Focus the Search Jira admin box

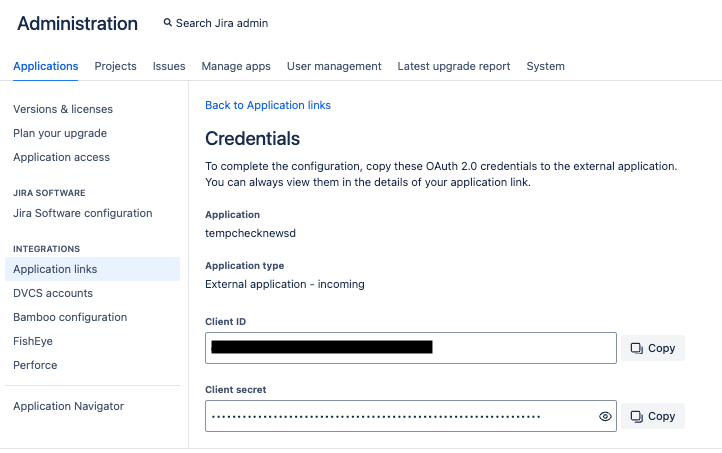pyautogui.click(x=222, y=23)
